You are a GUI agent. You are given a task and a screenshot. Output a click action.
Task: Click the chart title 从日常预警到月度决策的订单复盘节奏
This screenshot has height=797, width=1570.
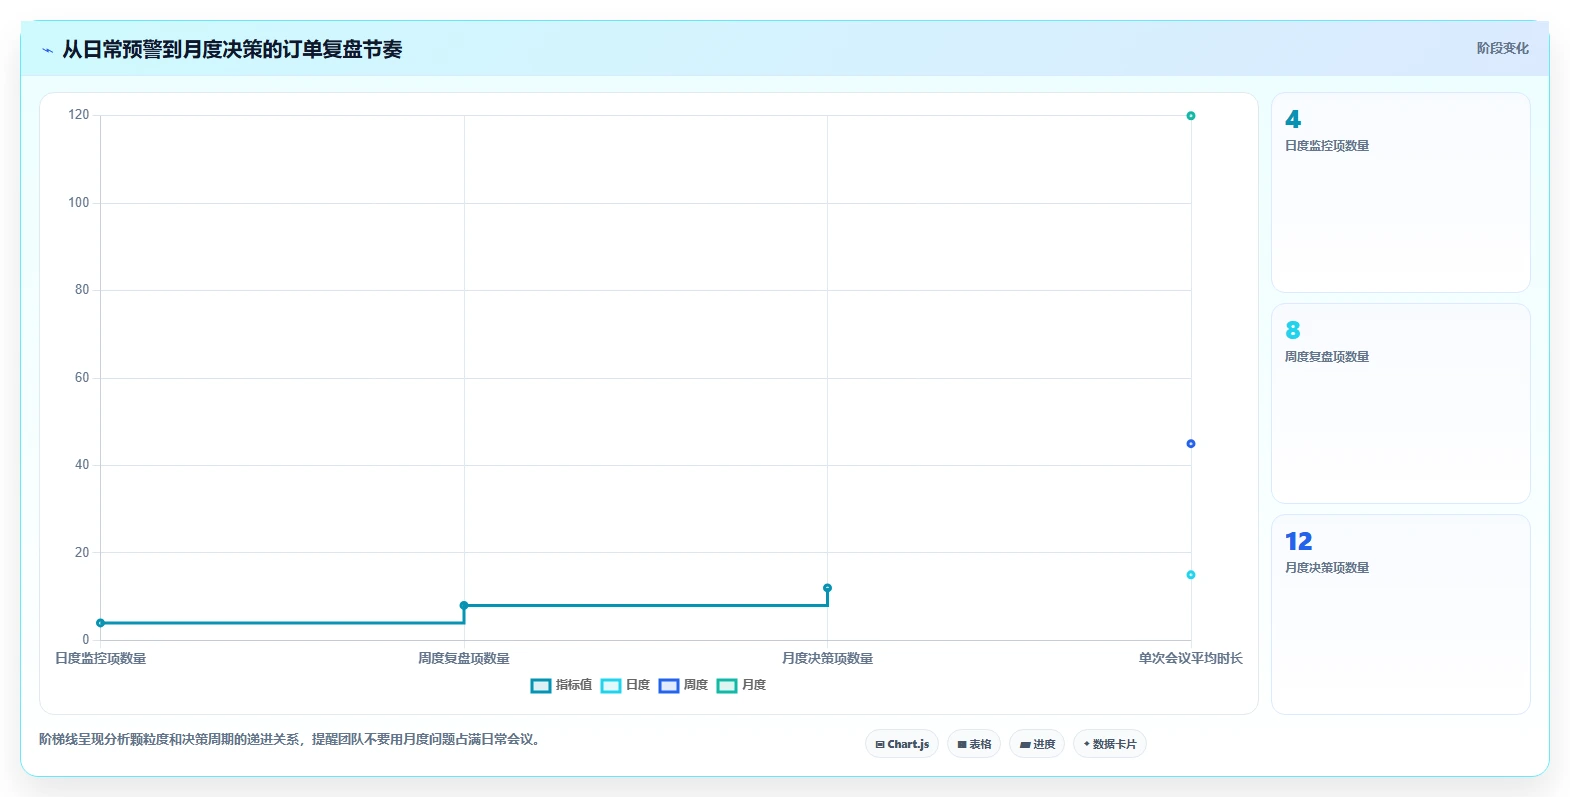coord(232,50)
